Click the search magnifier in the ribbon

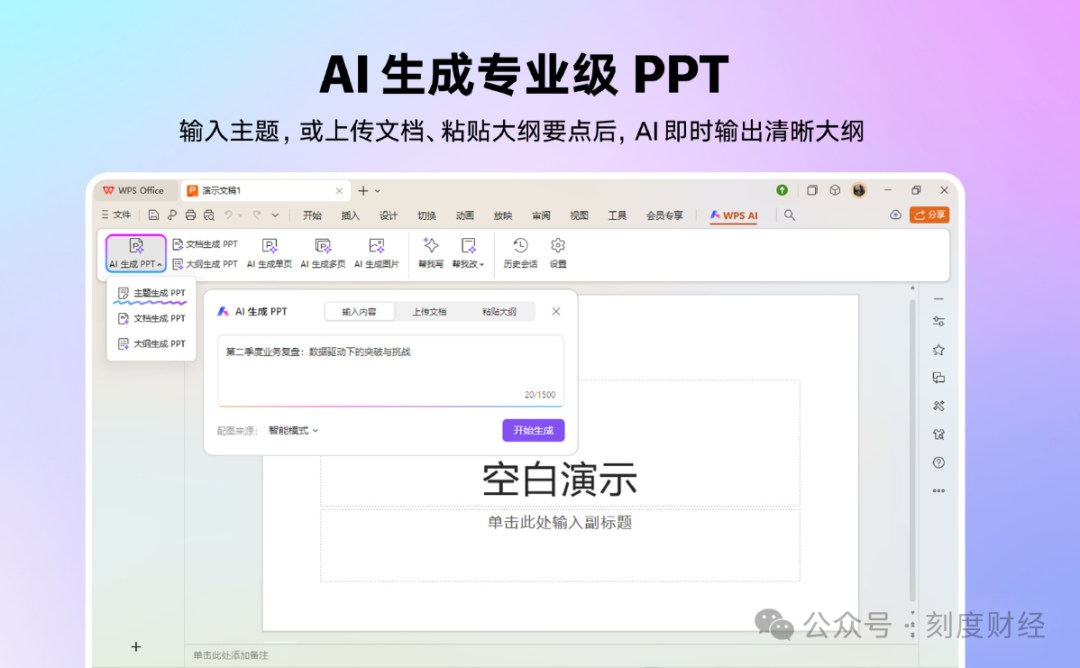click(x=789, y=214)
